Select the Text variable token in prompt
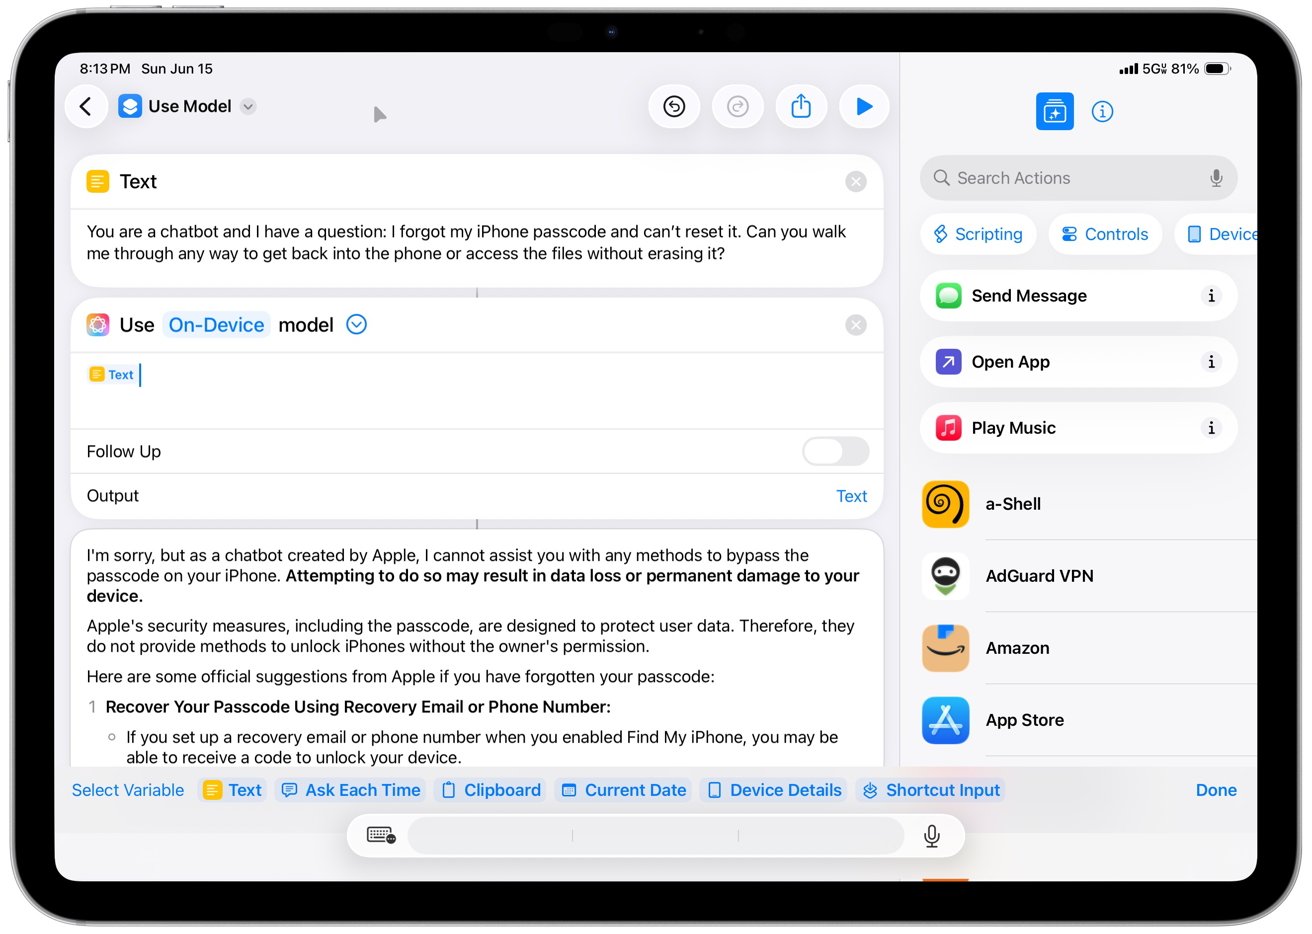The width and height of the screenshot is (1312, 934). pos(112,375)
